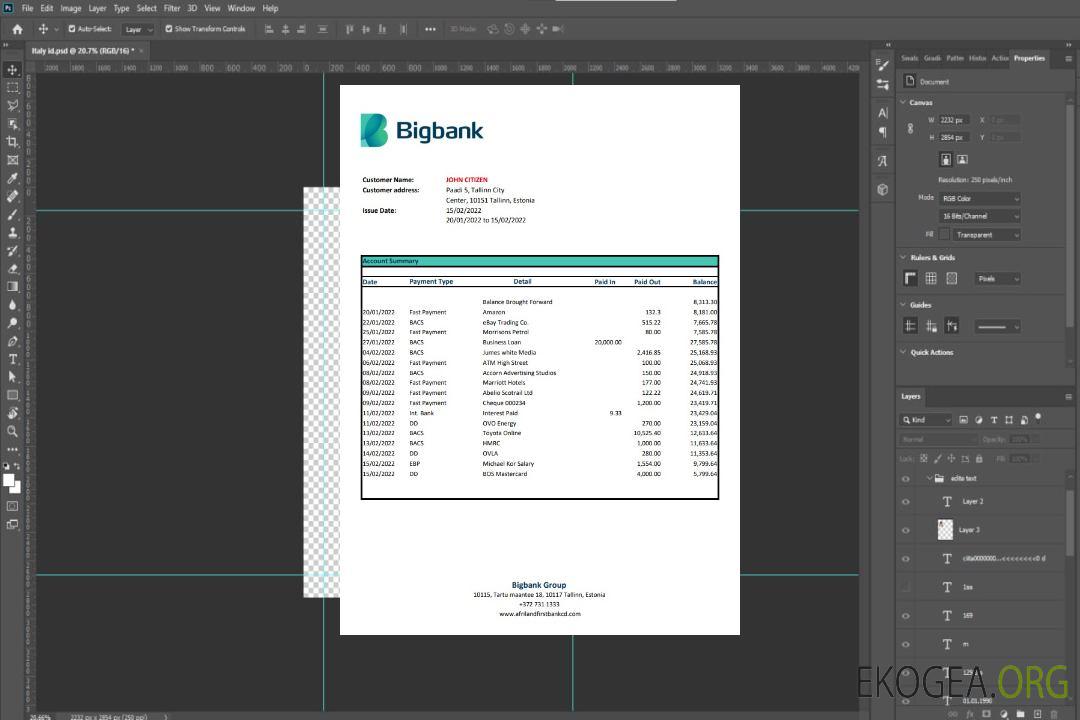The image size is (1080, 720).
Task: Toggle rulers icon in Rulers & Grids
Action: (911, 278)
